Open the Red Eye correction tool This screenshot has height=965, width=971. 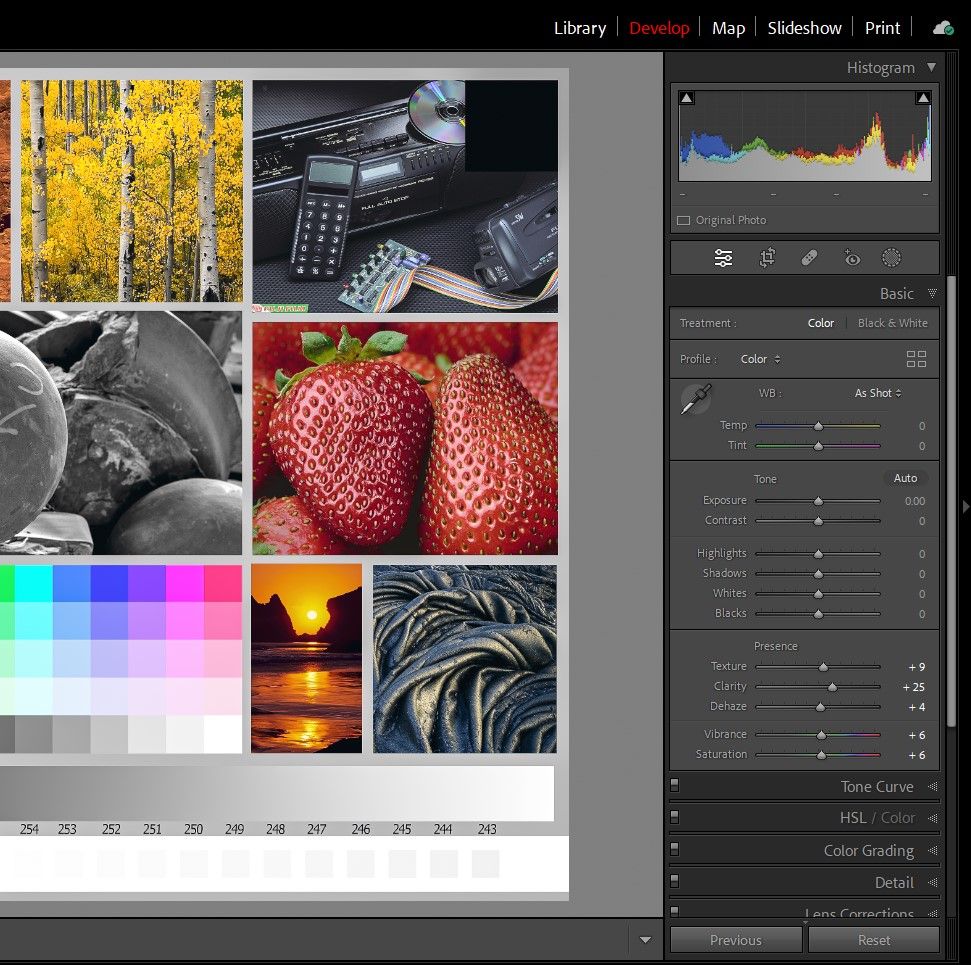click(x=851, y=258)
